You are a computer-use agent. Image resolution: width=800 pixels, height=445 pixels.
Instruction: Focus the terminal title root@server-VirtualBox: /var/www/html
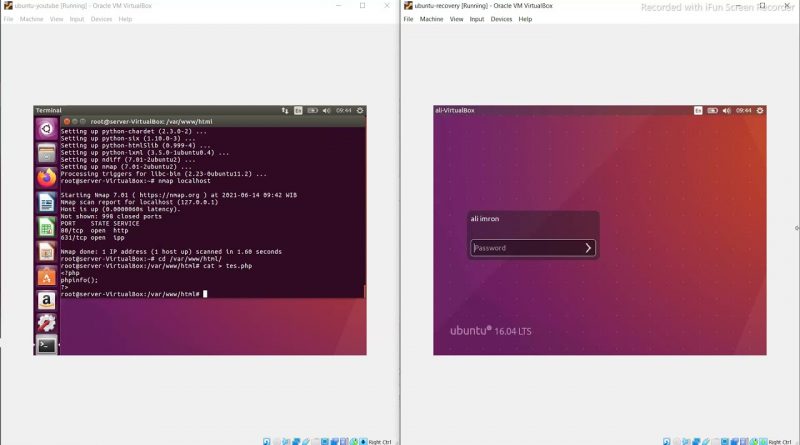coord(151,121)
